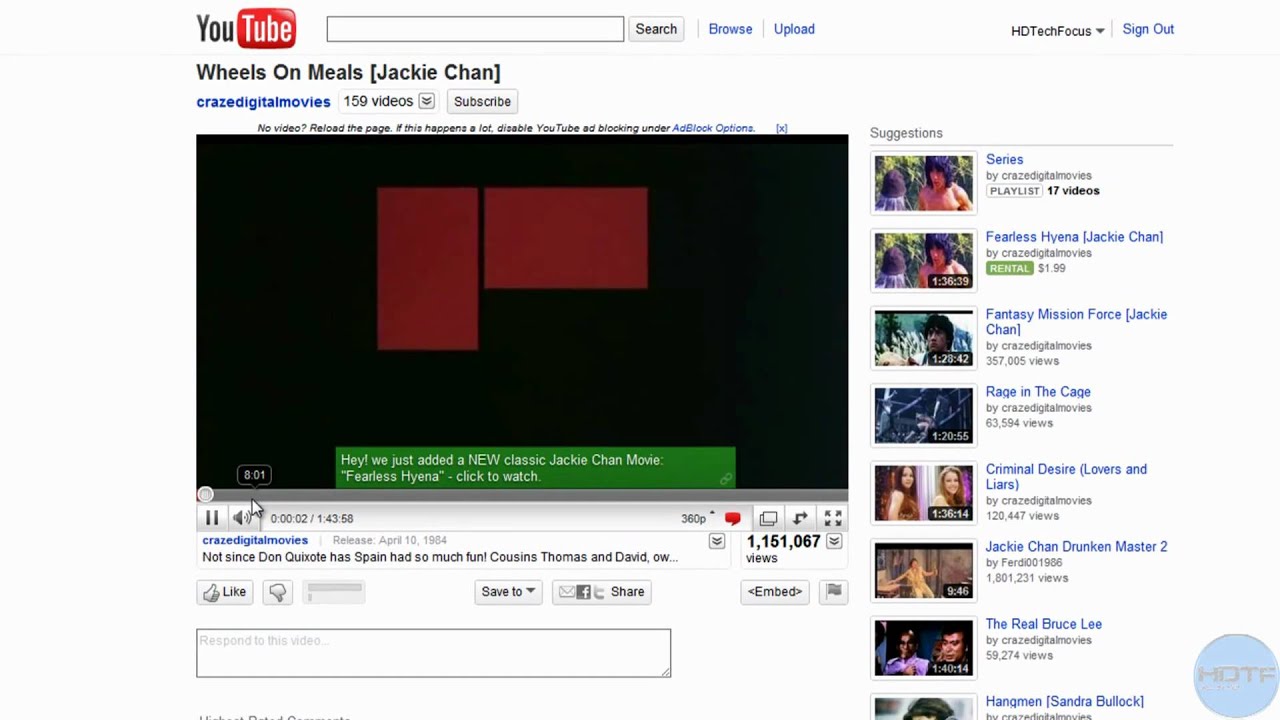Viewport: 1280px width, 720px height.
Task: Click the Search button
Action: (x=656, y=29)
